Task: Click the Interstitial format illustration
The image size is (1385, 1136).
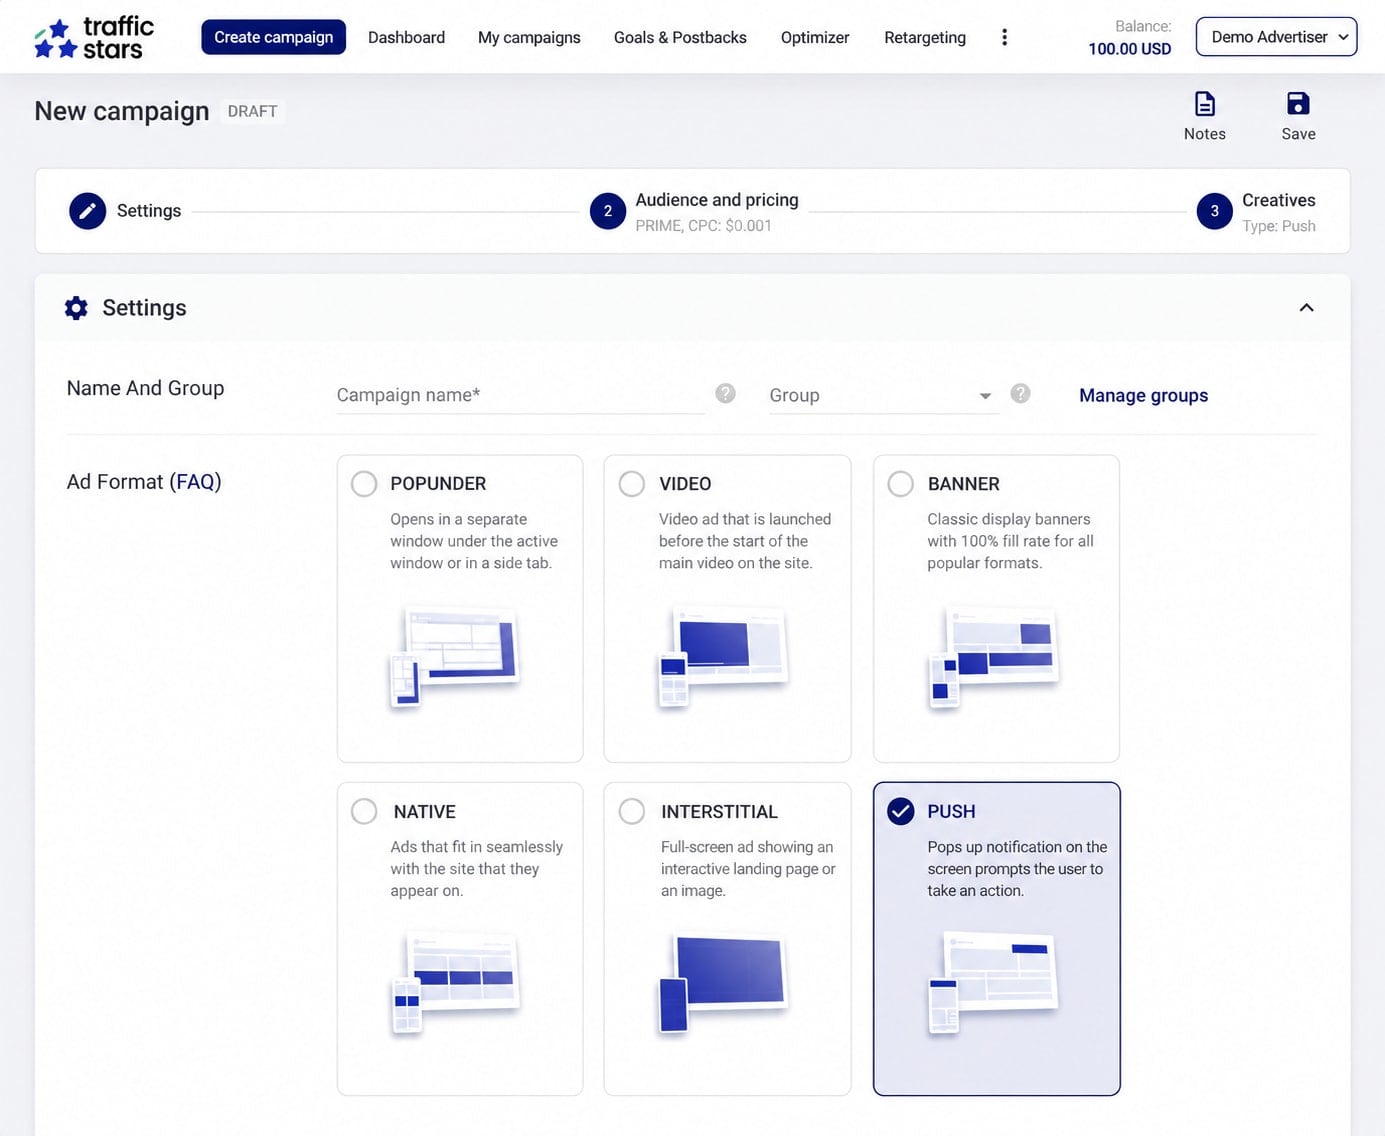Action: (x=723, y=983)
